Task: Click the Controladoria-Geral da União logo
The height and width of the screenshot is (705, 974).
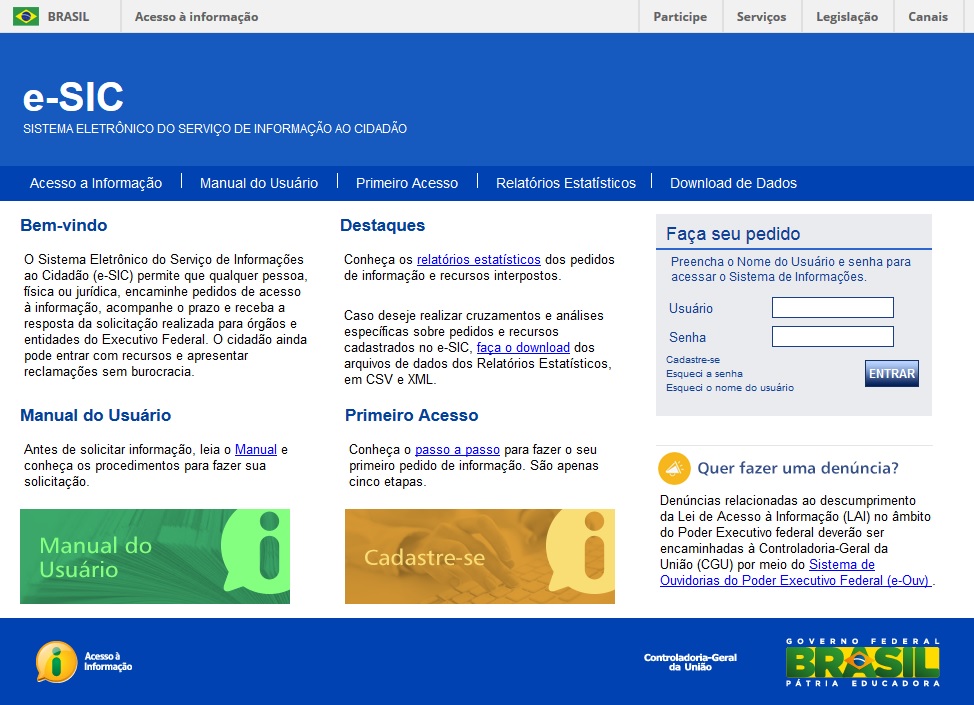Action: click(691, 662)
